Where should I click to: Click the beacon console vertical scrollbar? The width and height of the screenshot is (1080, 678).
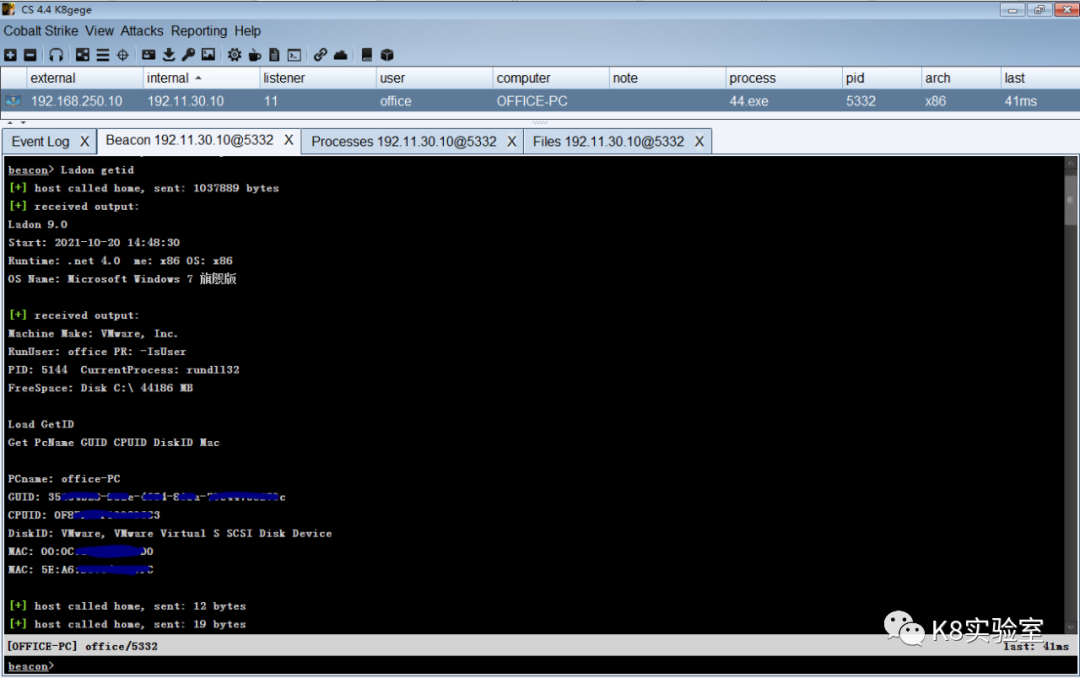1070,394
